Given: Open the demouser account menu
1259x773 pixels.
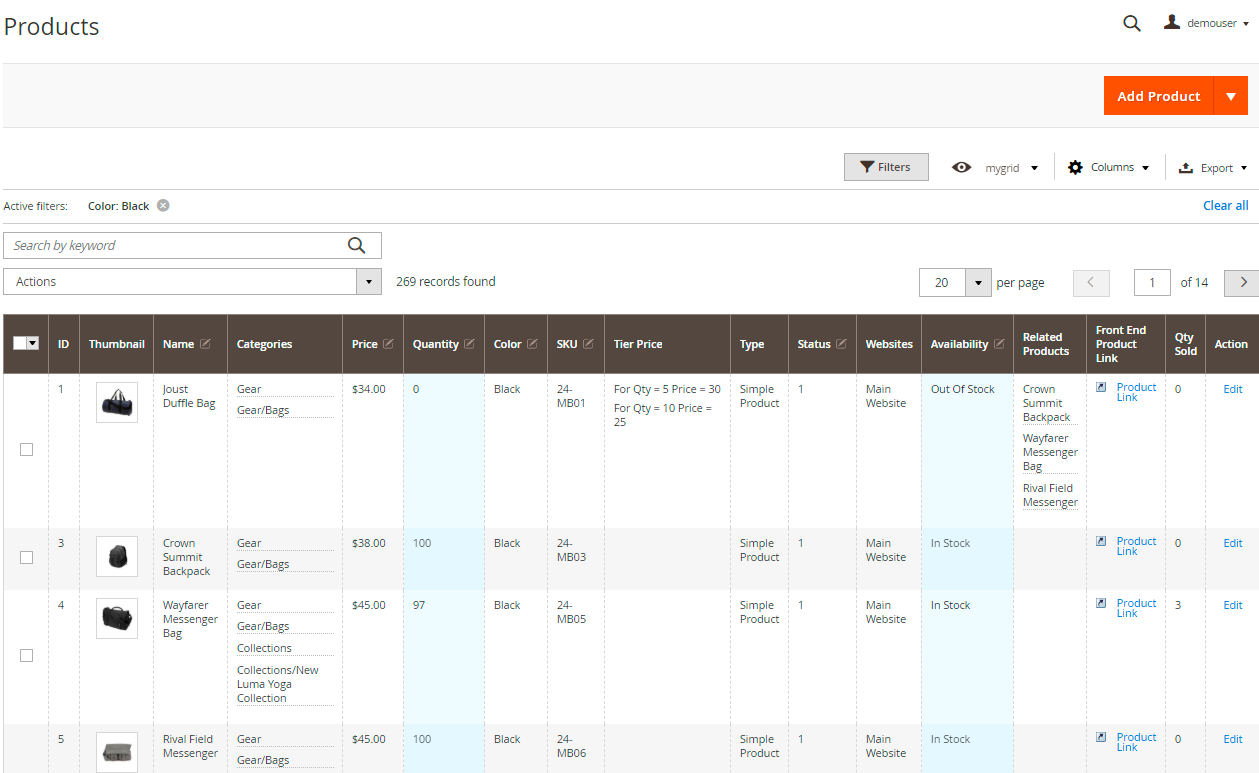Looking at the screenshot, I should [x=1208, y=24].
